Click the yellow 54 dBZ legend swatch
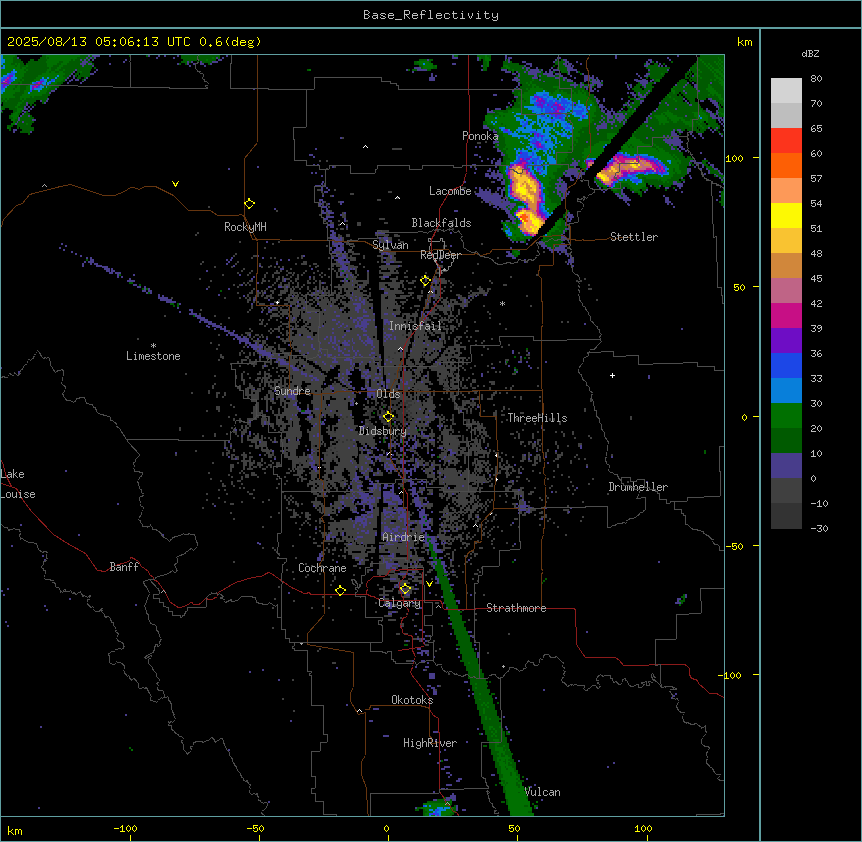The image size is (862, 842). (x=786, y=215)
